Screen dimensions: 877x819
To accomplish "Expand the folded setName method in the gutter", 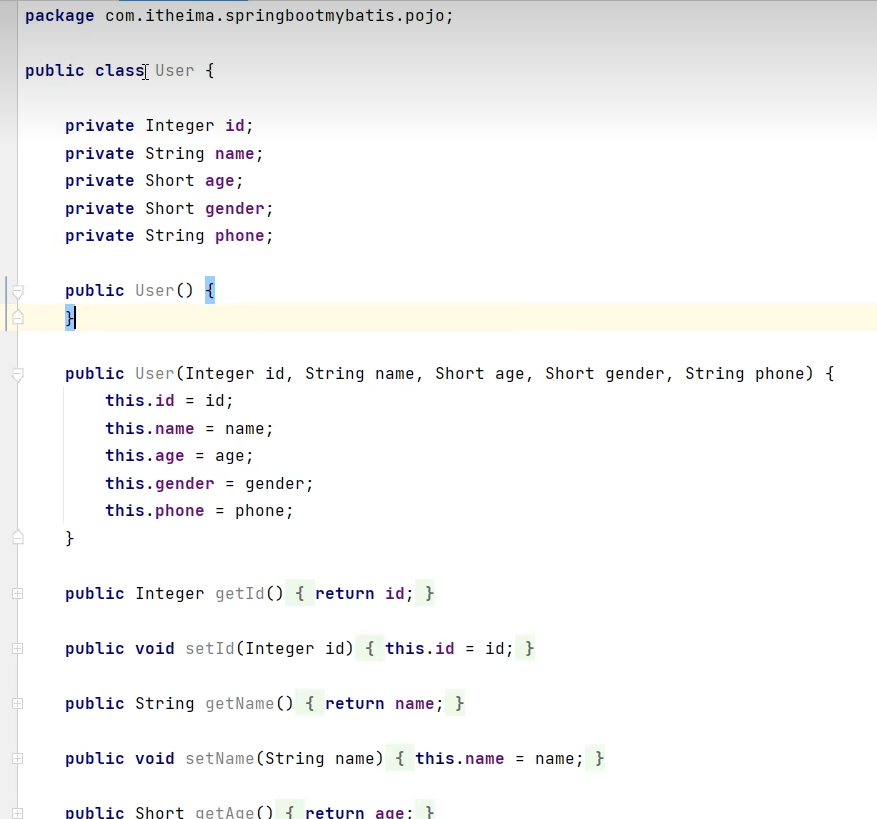I will 17,759.
